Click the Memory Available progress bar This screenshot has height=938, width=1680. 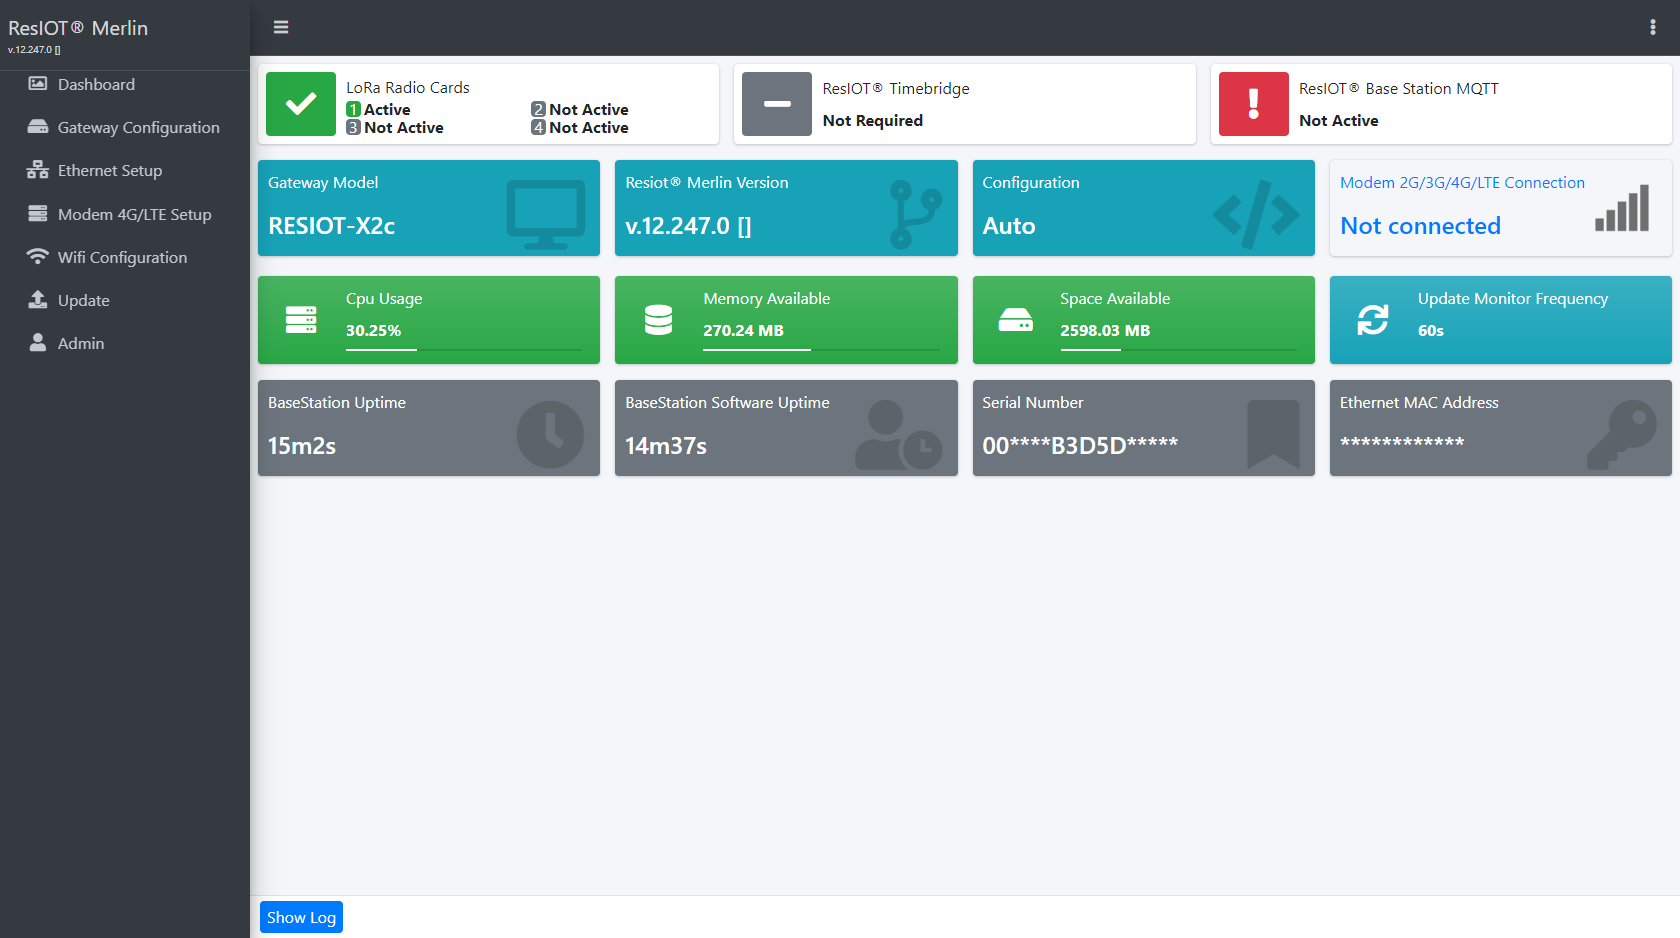(x=821, y=349)
